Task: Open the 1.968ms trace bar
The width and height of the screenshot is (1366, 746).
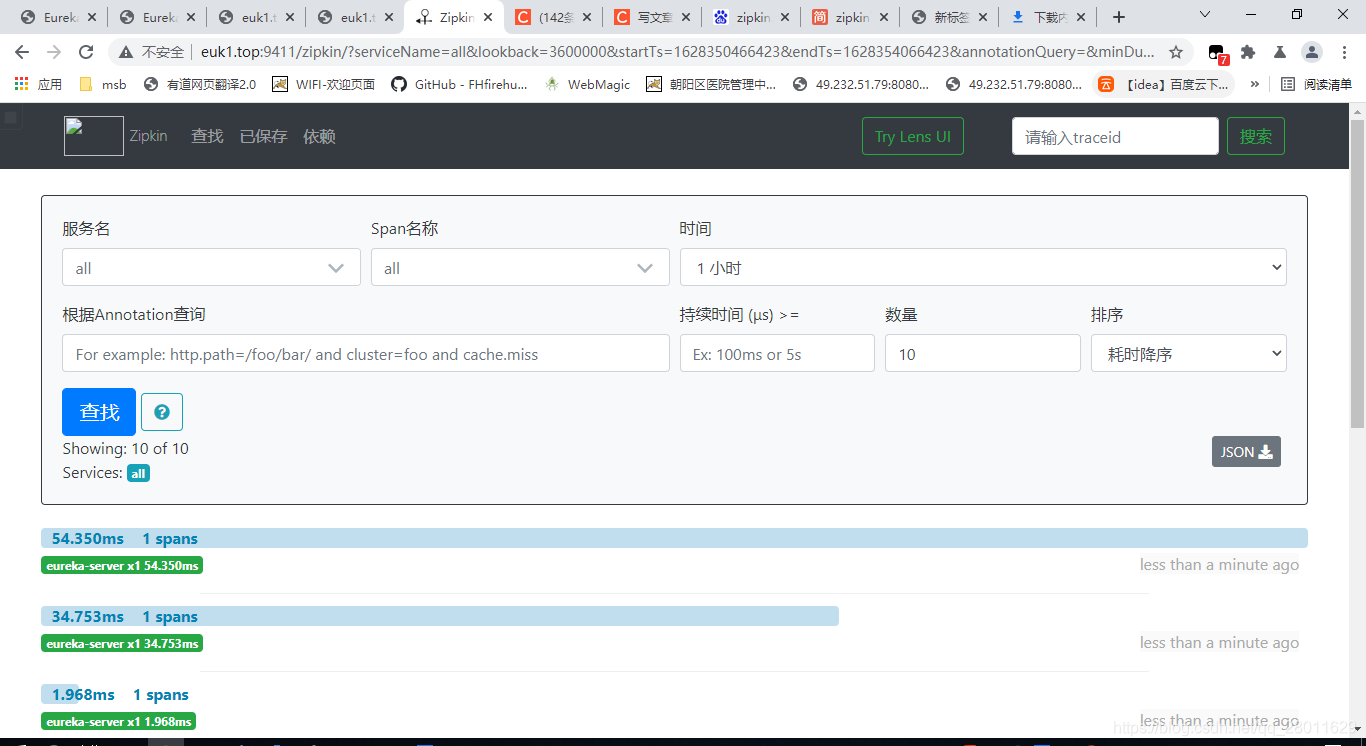Action: click(x=60, y=694)
